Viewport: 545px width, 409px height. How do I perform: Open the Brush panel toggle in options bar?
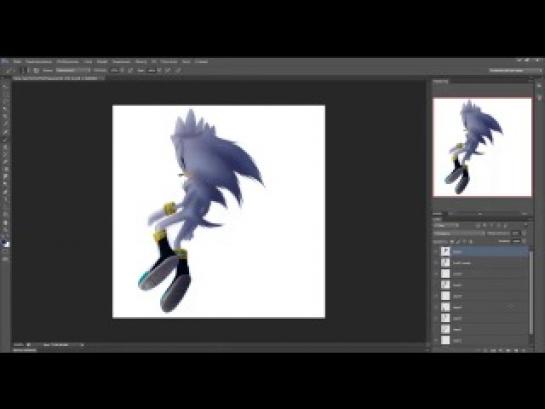(36, 70)
